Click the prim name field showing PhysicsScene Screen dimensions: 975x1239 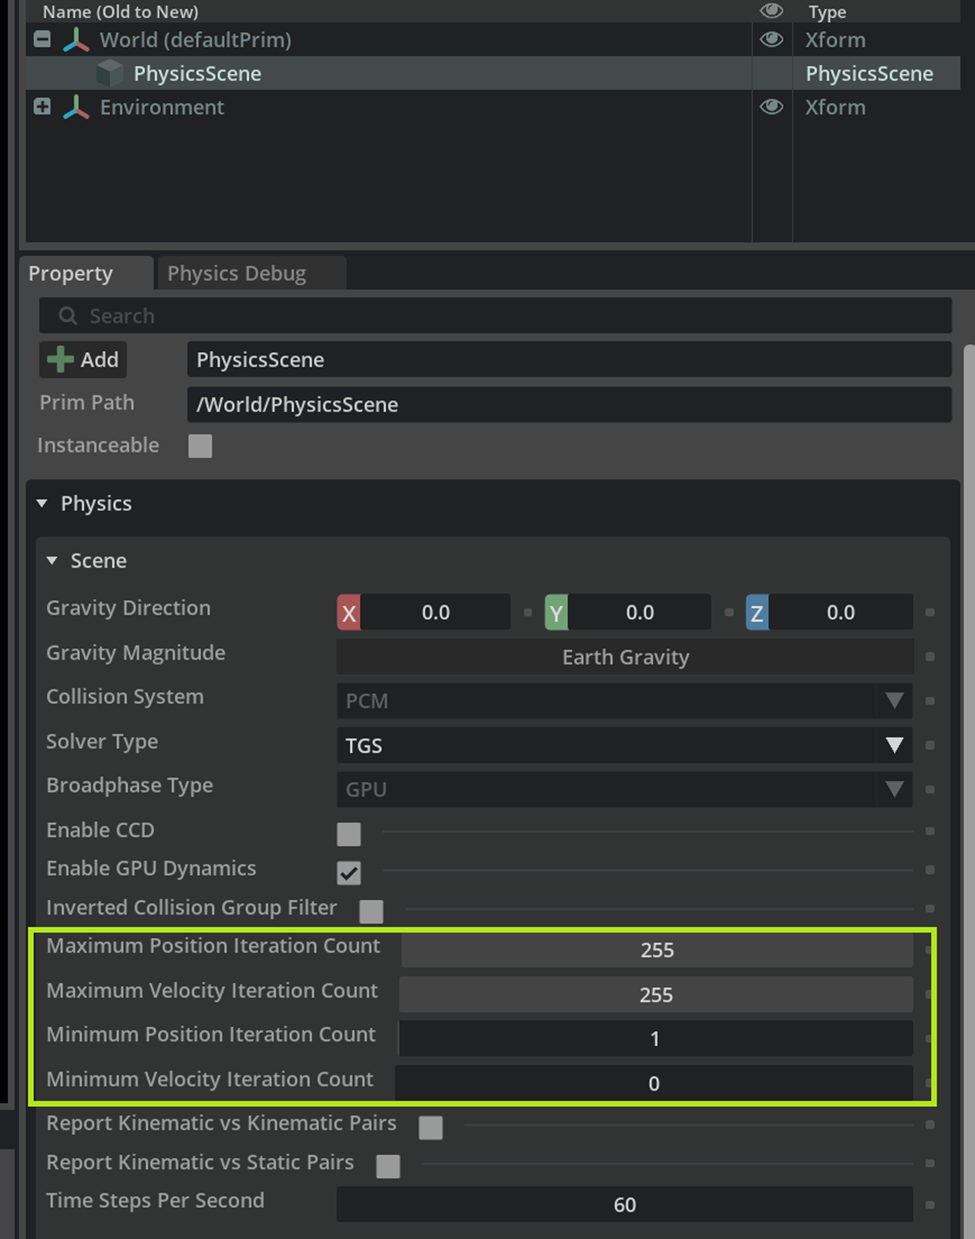pyautogui.click(x=569, y=359)
